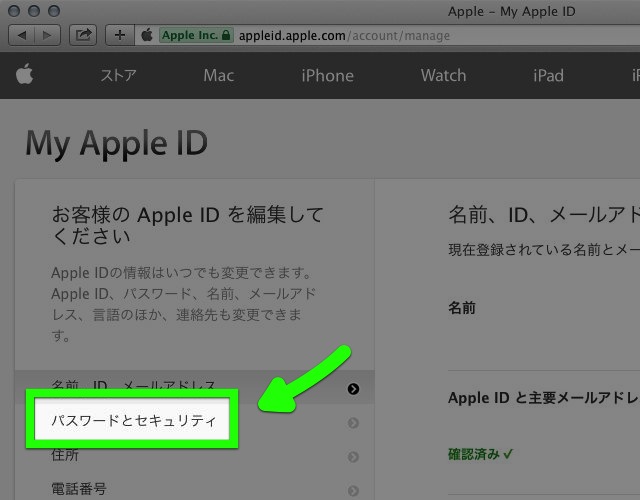The height and width of the screenshot is (500, 640).
Task: Open the Watch navigation item
Action: (x=444, y=76)
